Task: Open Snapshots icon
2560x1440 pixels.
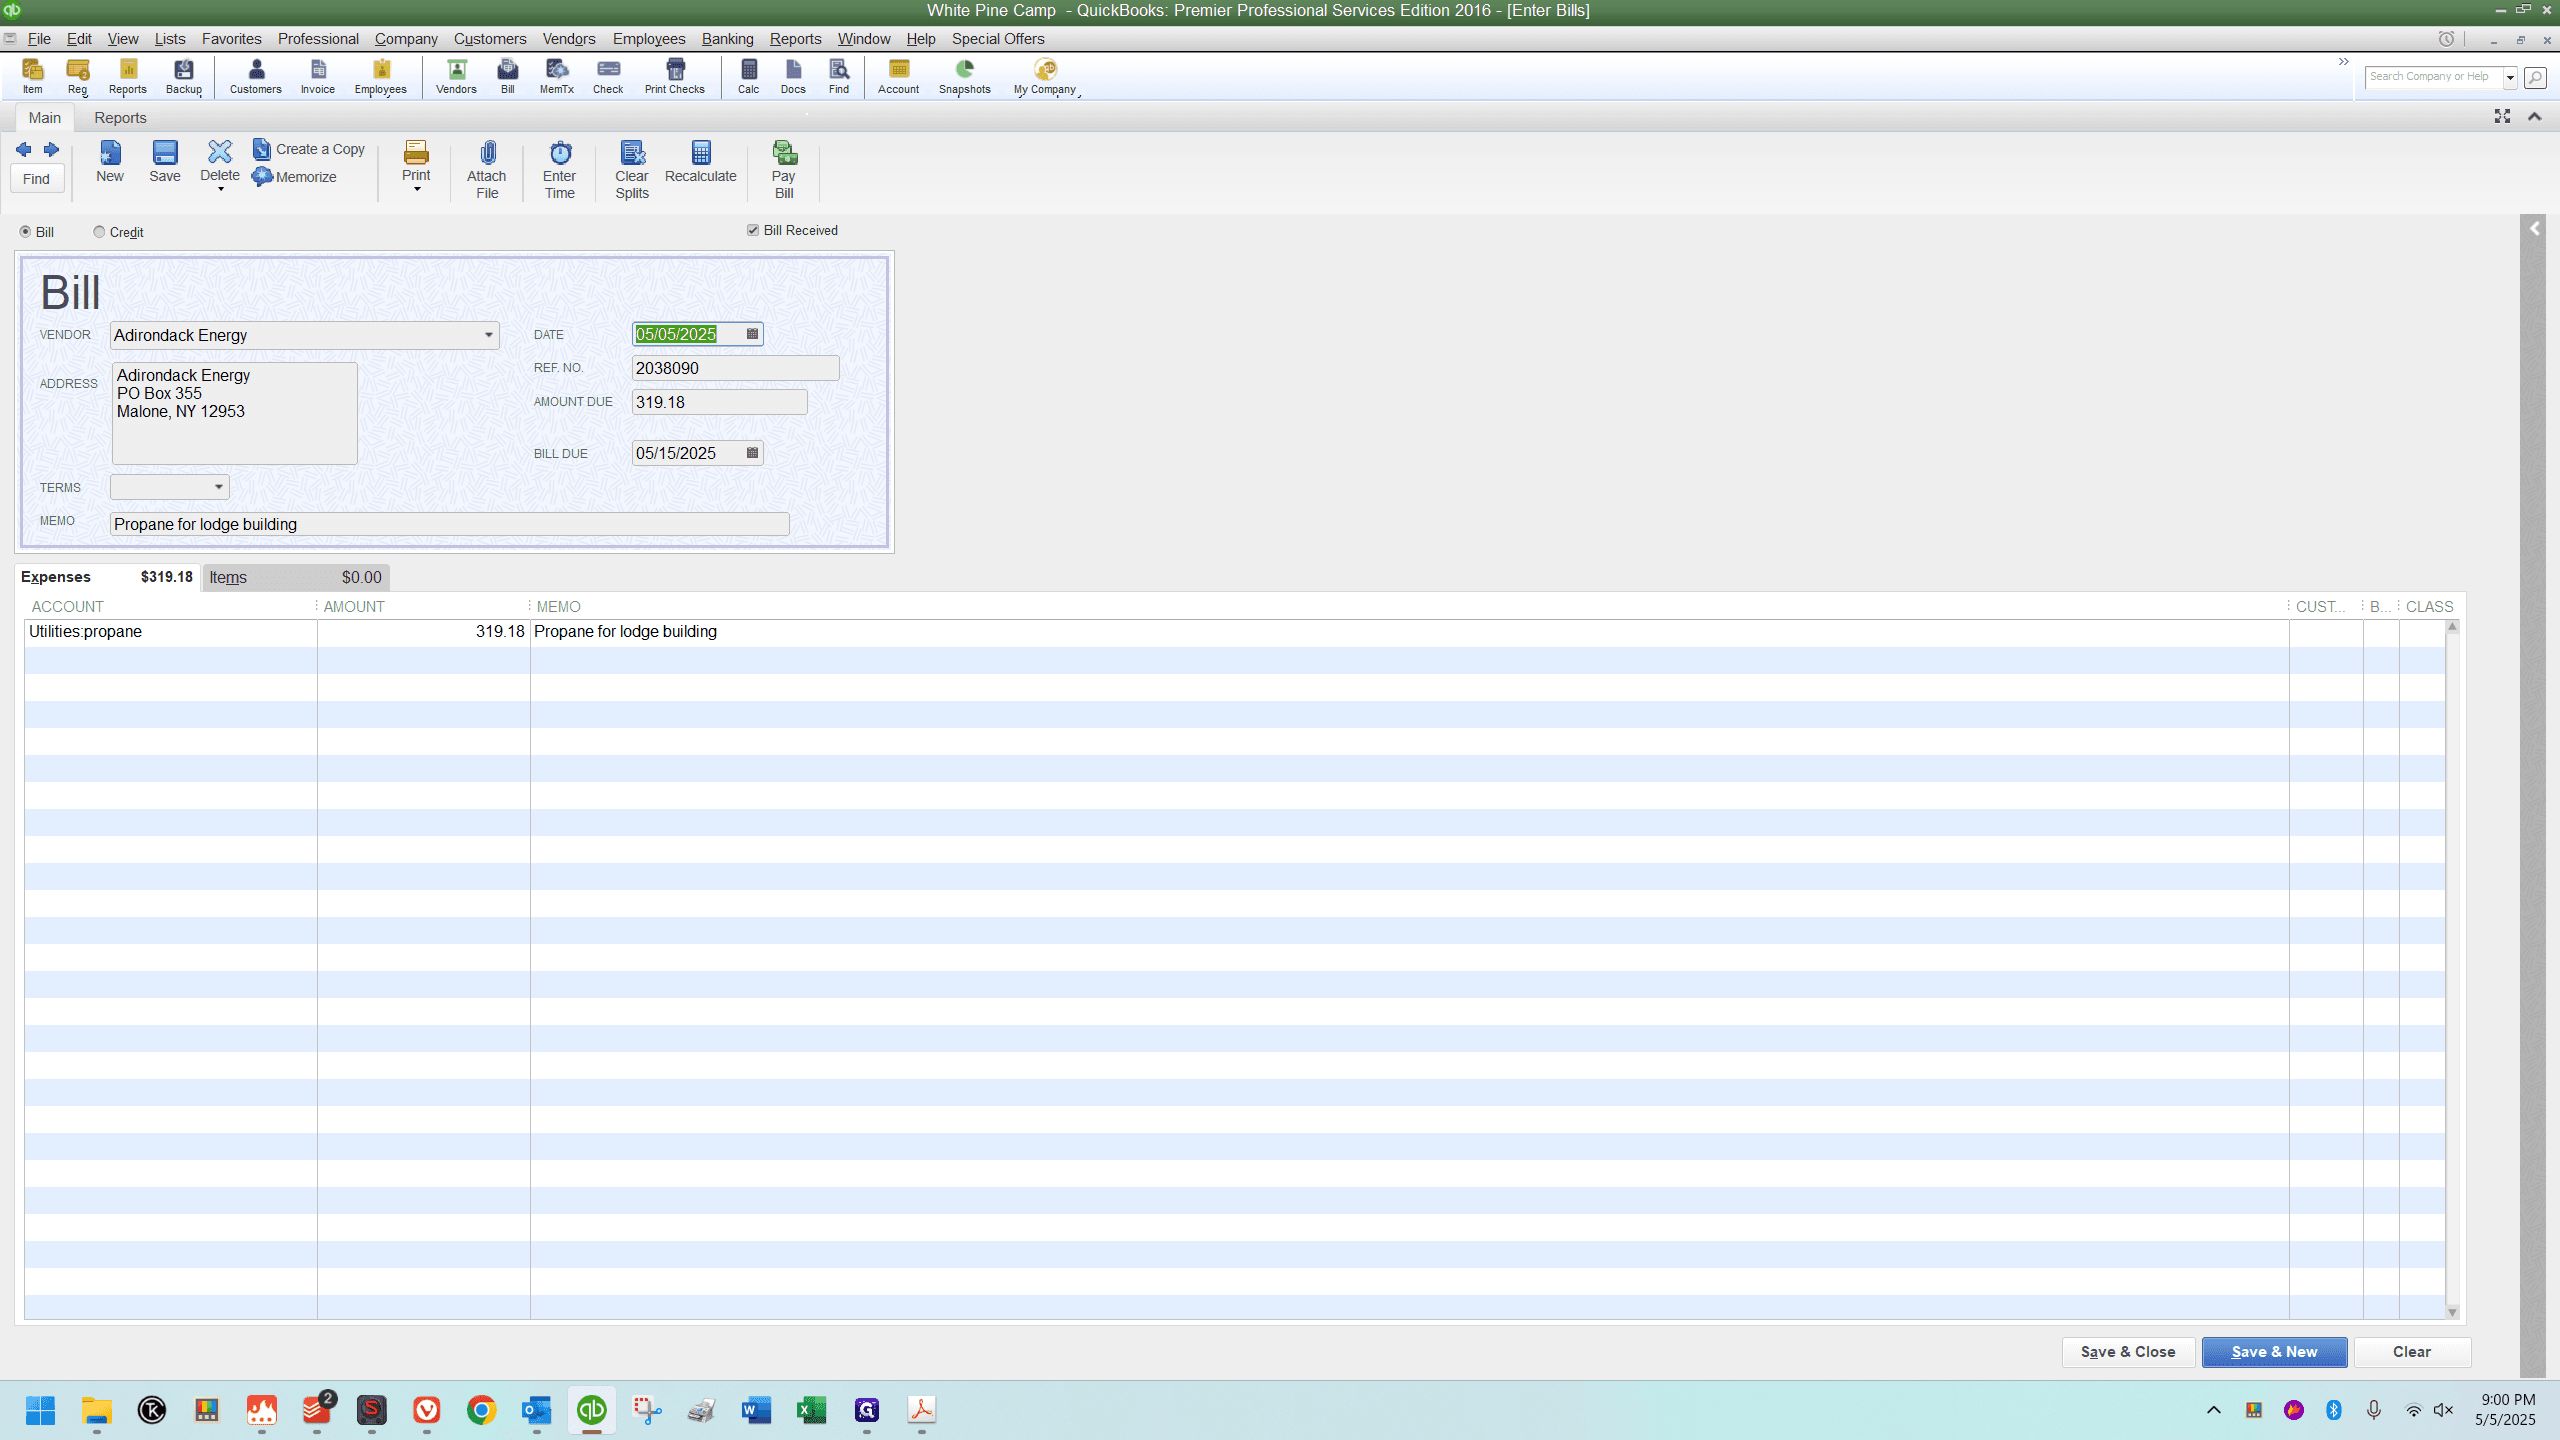Action: (x=965, y=76)
